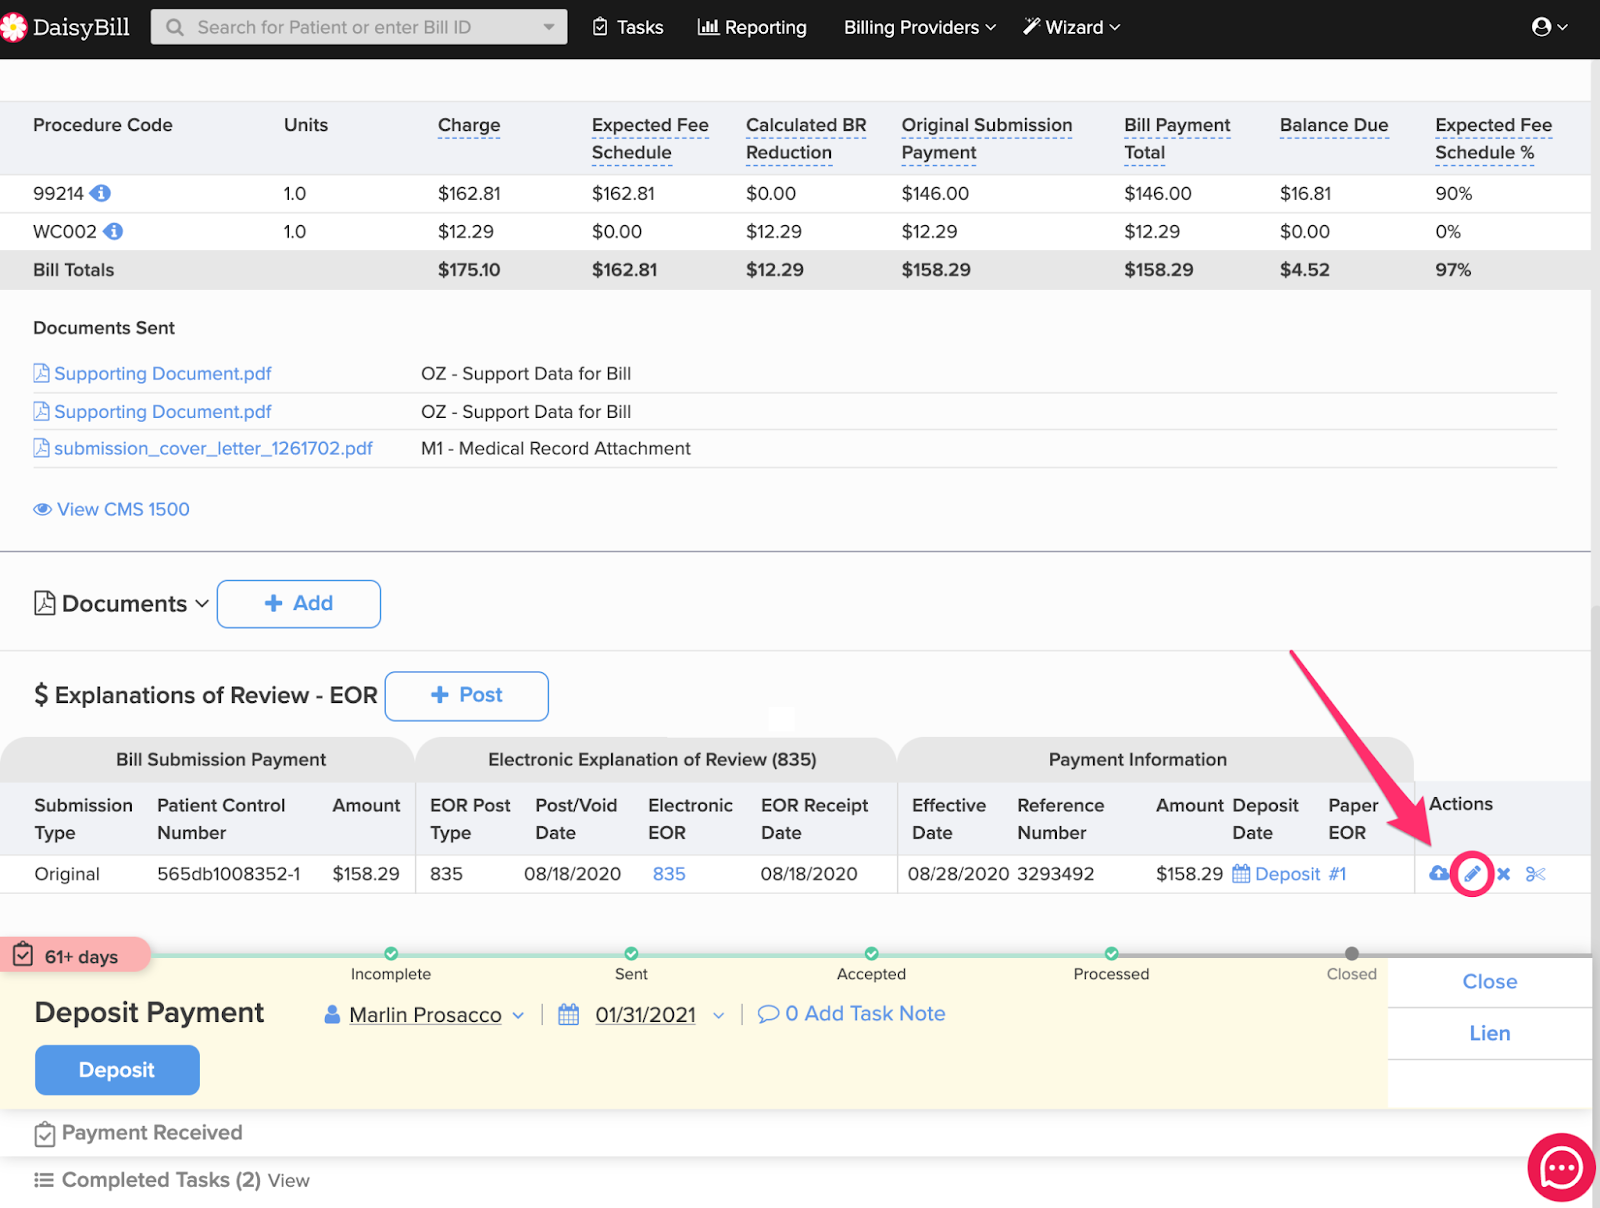Click the X delete icon in Actions
This screenshot has width=1600, height=1208.
(1503, 874)
